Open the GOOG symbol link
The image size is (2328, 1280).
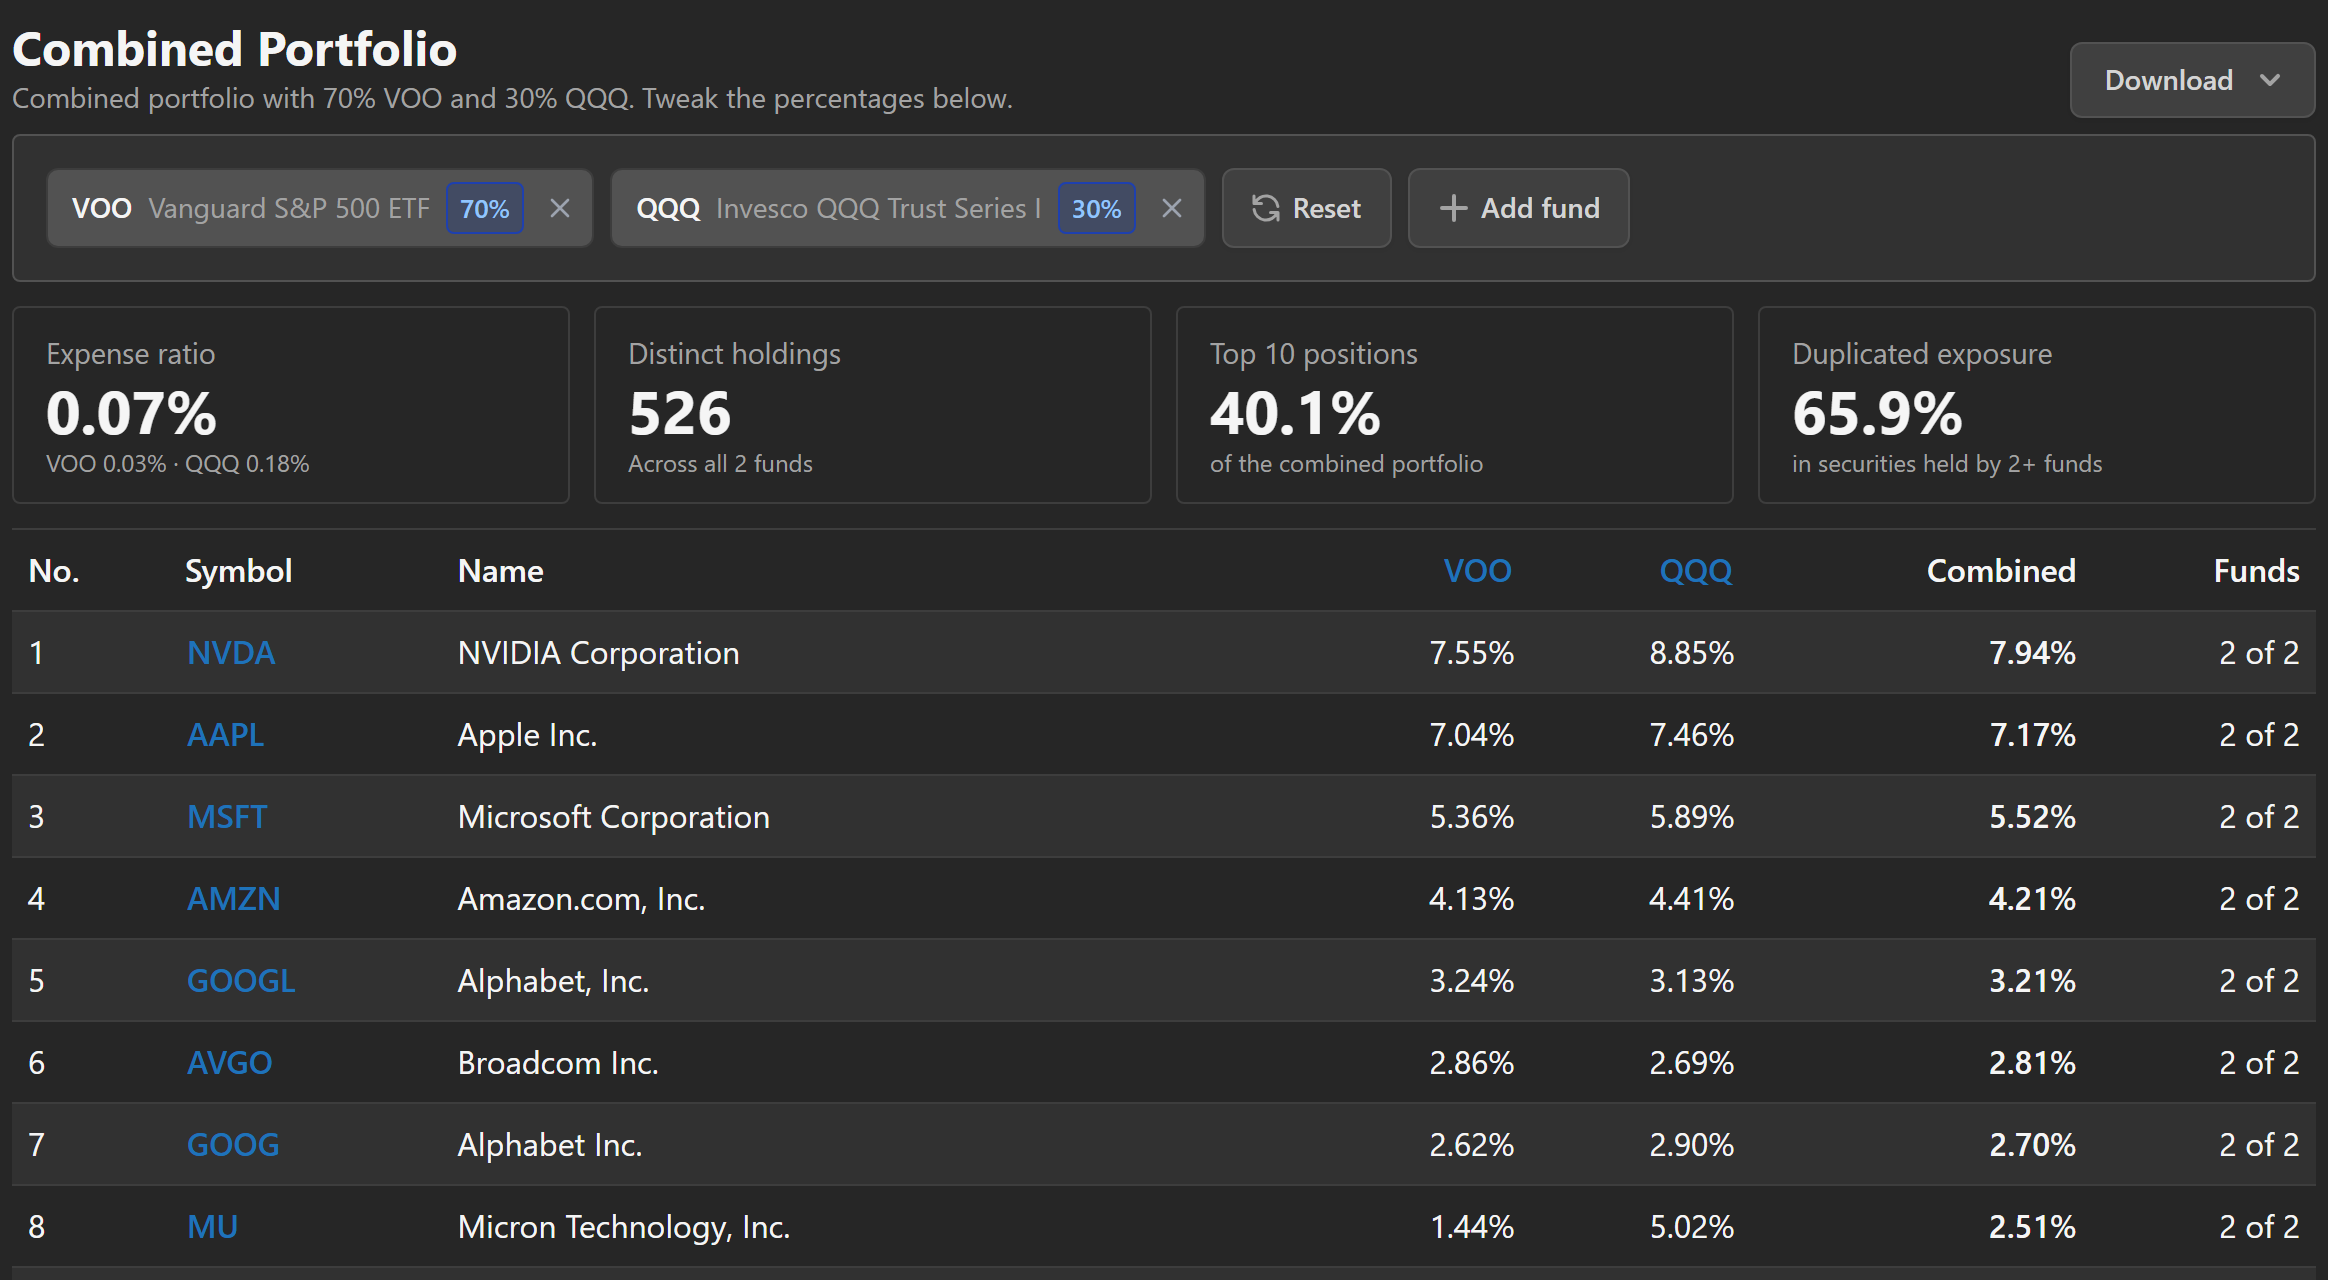(233, 1145)
